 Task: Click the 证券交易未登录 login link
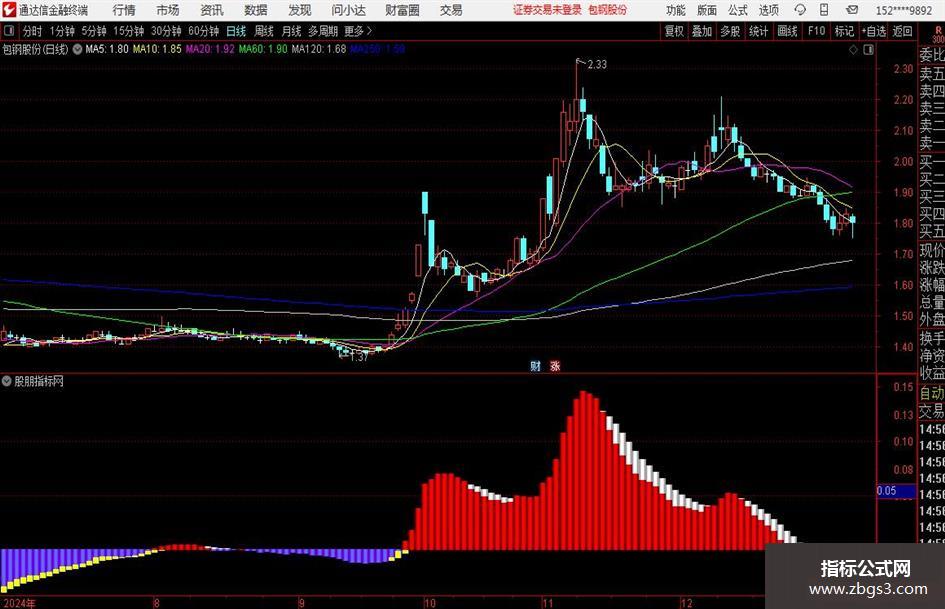point(547,10)
